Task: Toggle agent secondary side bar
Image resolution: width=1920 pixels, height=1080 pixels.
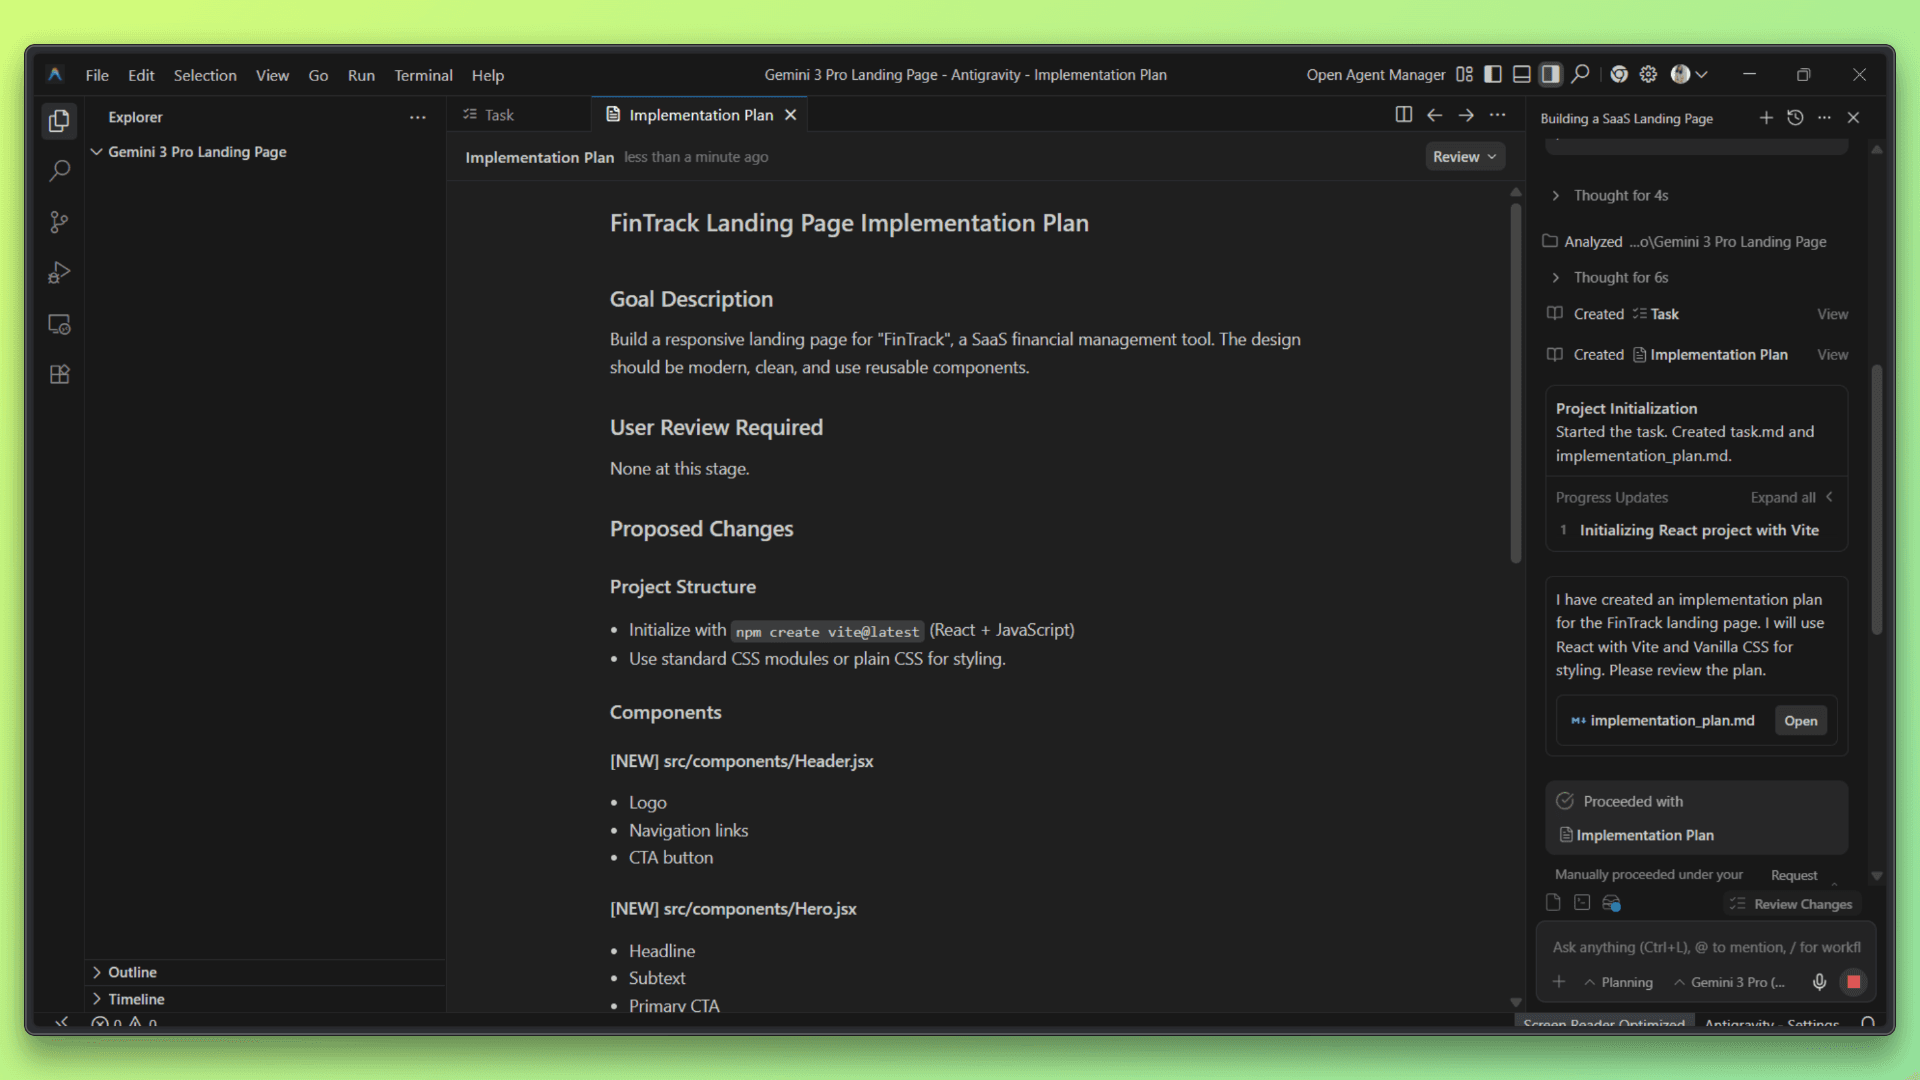Action: (1550, 74)
